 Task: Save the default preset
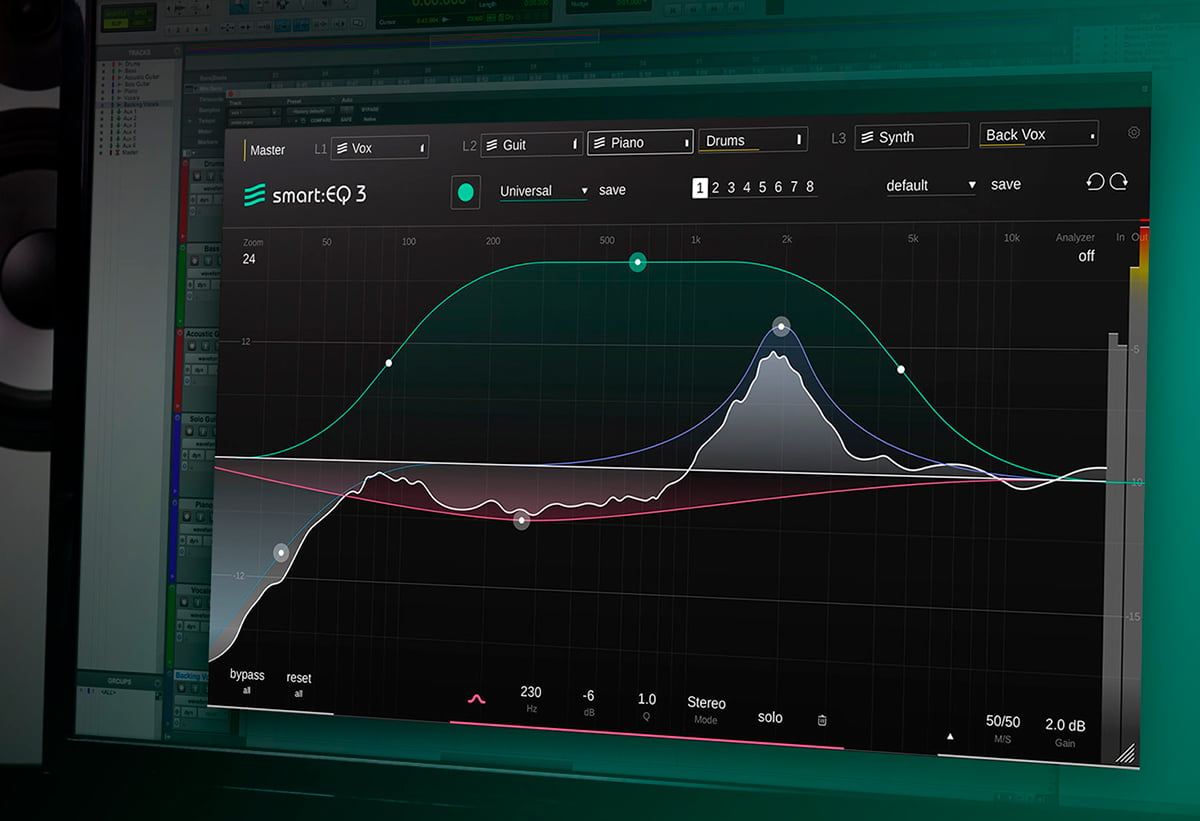(1006, 185)
